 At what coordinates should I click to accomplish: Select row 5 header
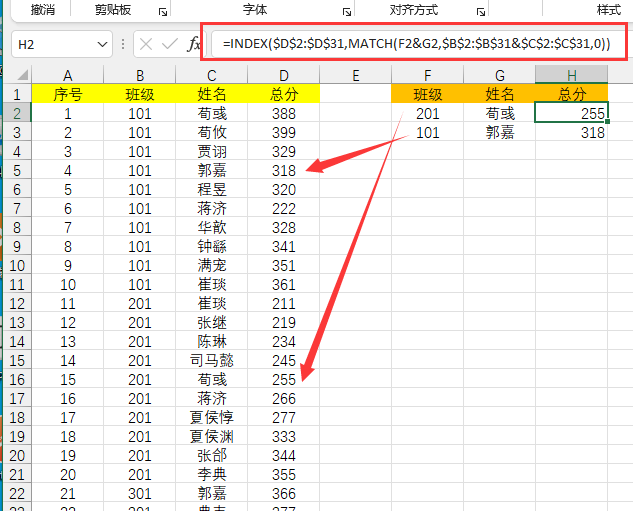(15, 170)
